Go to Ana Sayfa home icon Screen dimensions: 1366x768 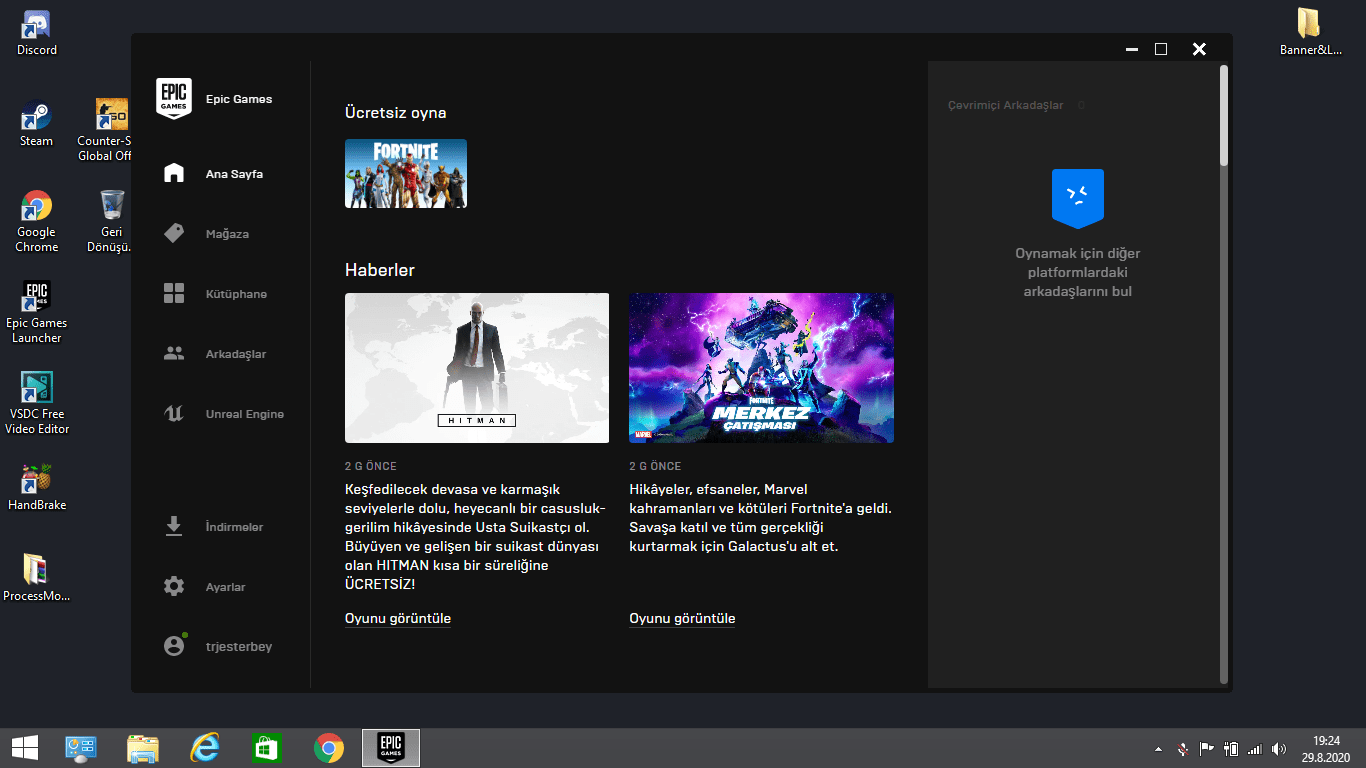point(174,173)
